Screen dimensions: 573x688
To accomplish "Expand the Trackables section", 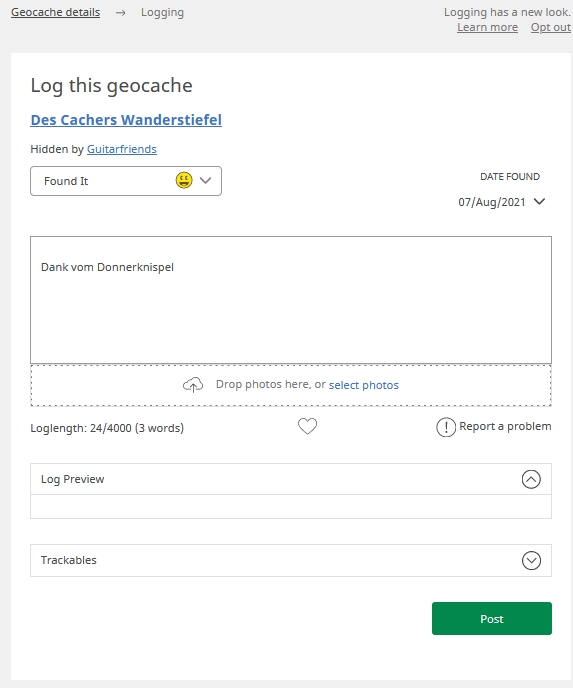I will 531,560.
